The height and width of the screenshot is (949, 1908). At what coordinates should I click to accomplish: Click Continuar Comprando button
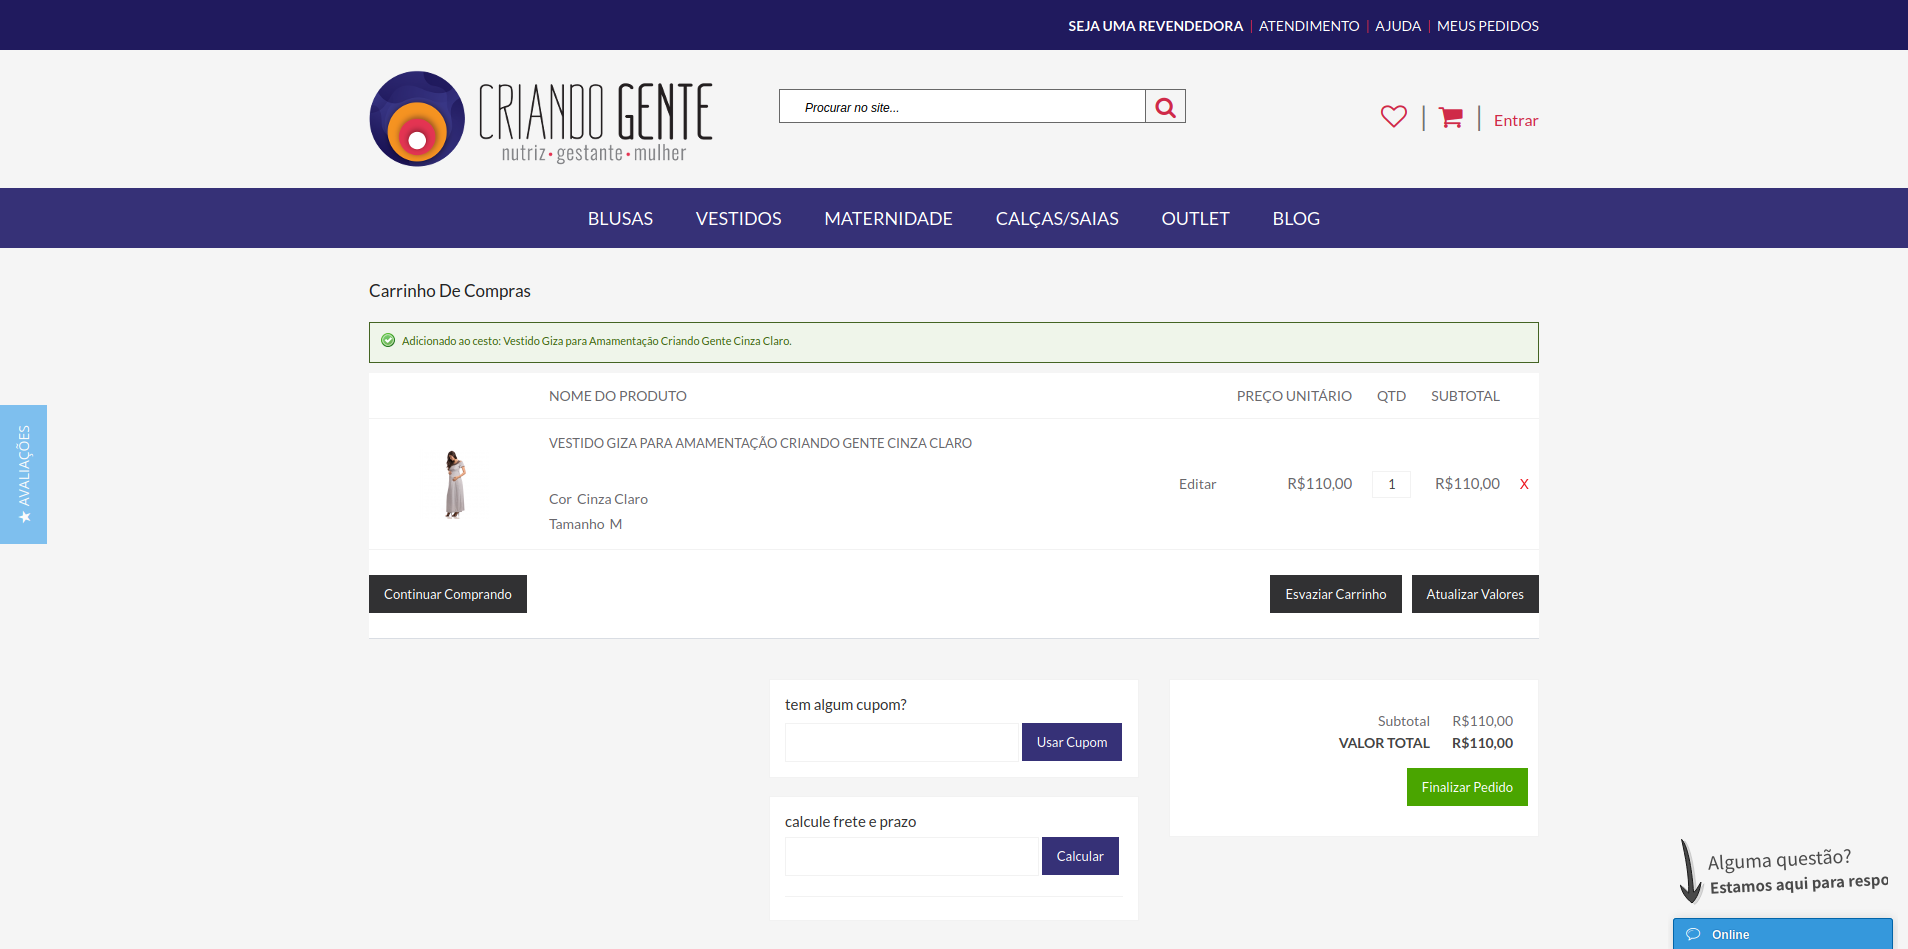448,594
